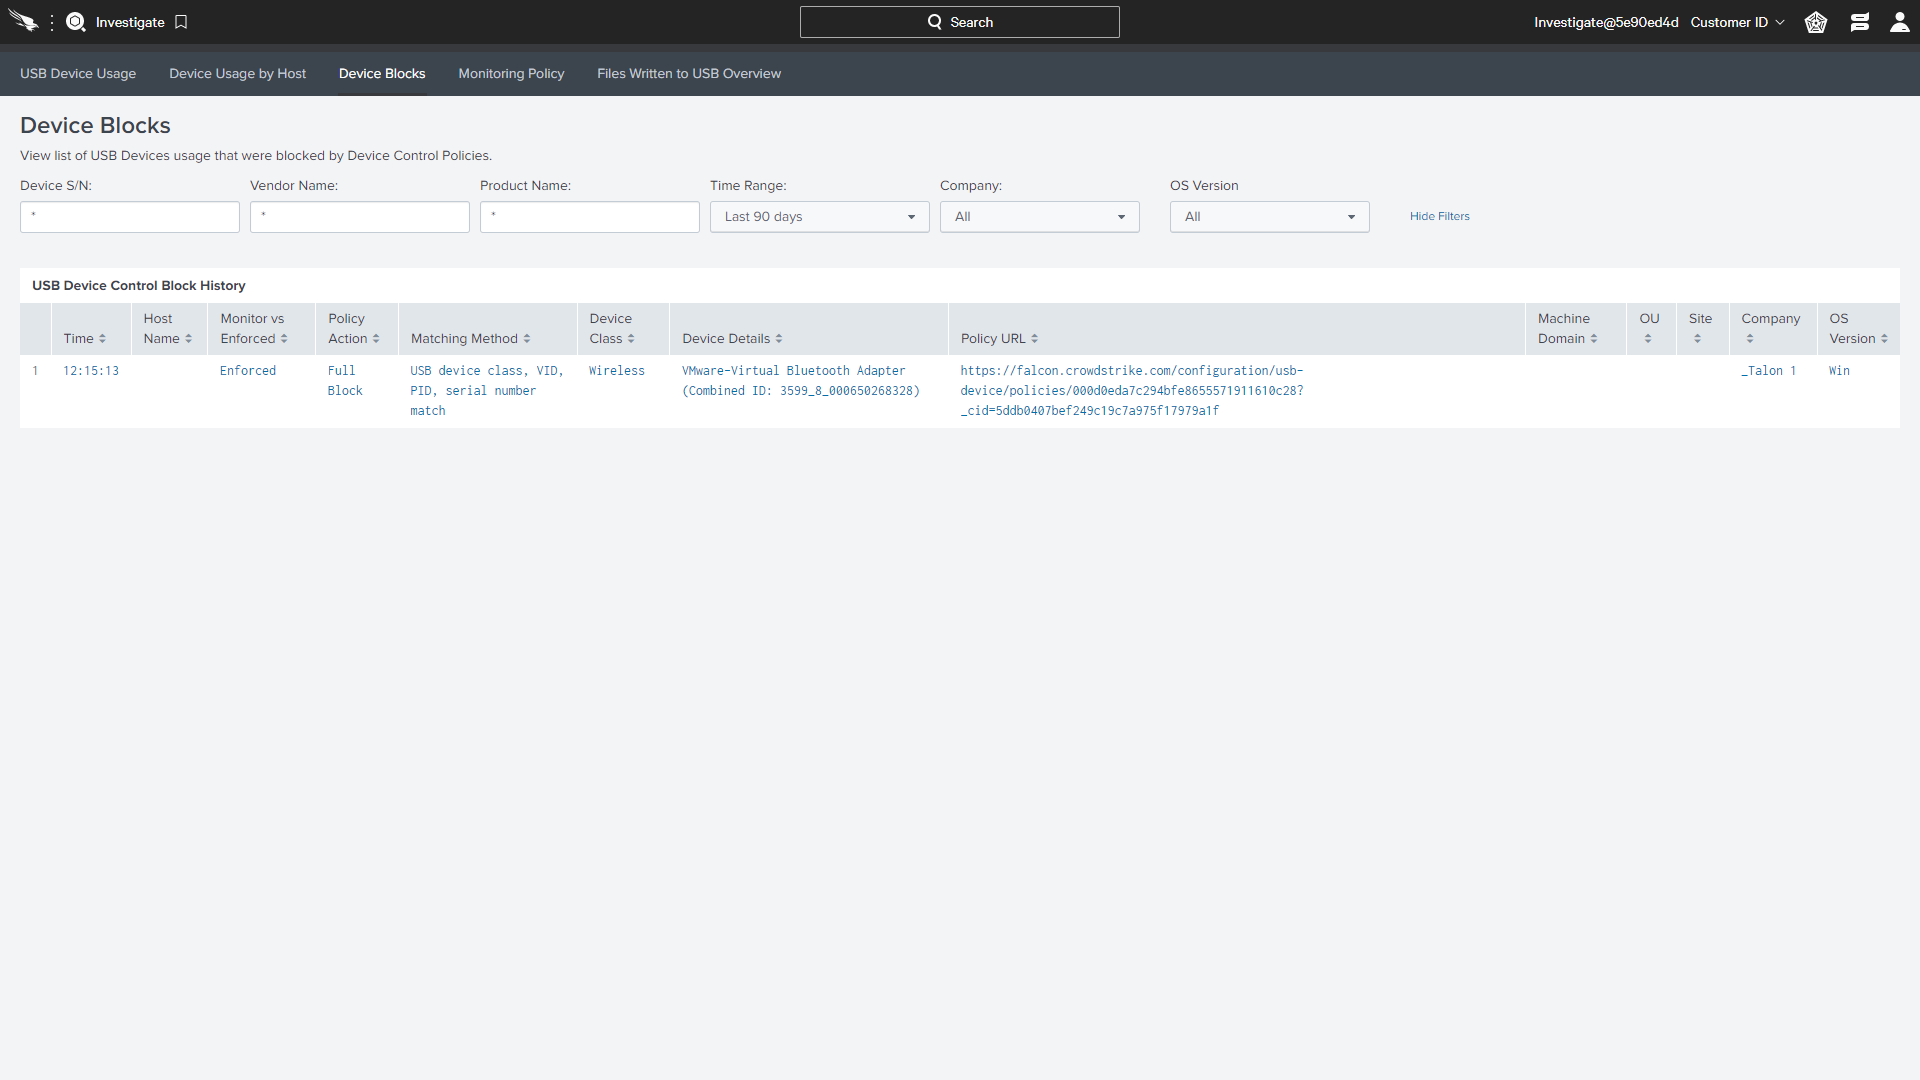Click the CrowdStrike falcon logo

point(23,21)
